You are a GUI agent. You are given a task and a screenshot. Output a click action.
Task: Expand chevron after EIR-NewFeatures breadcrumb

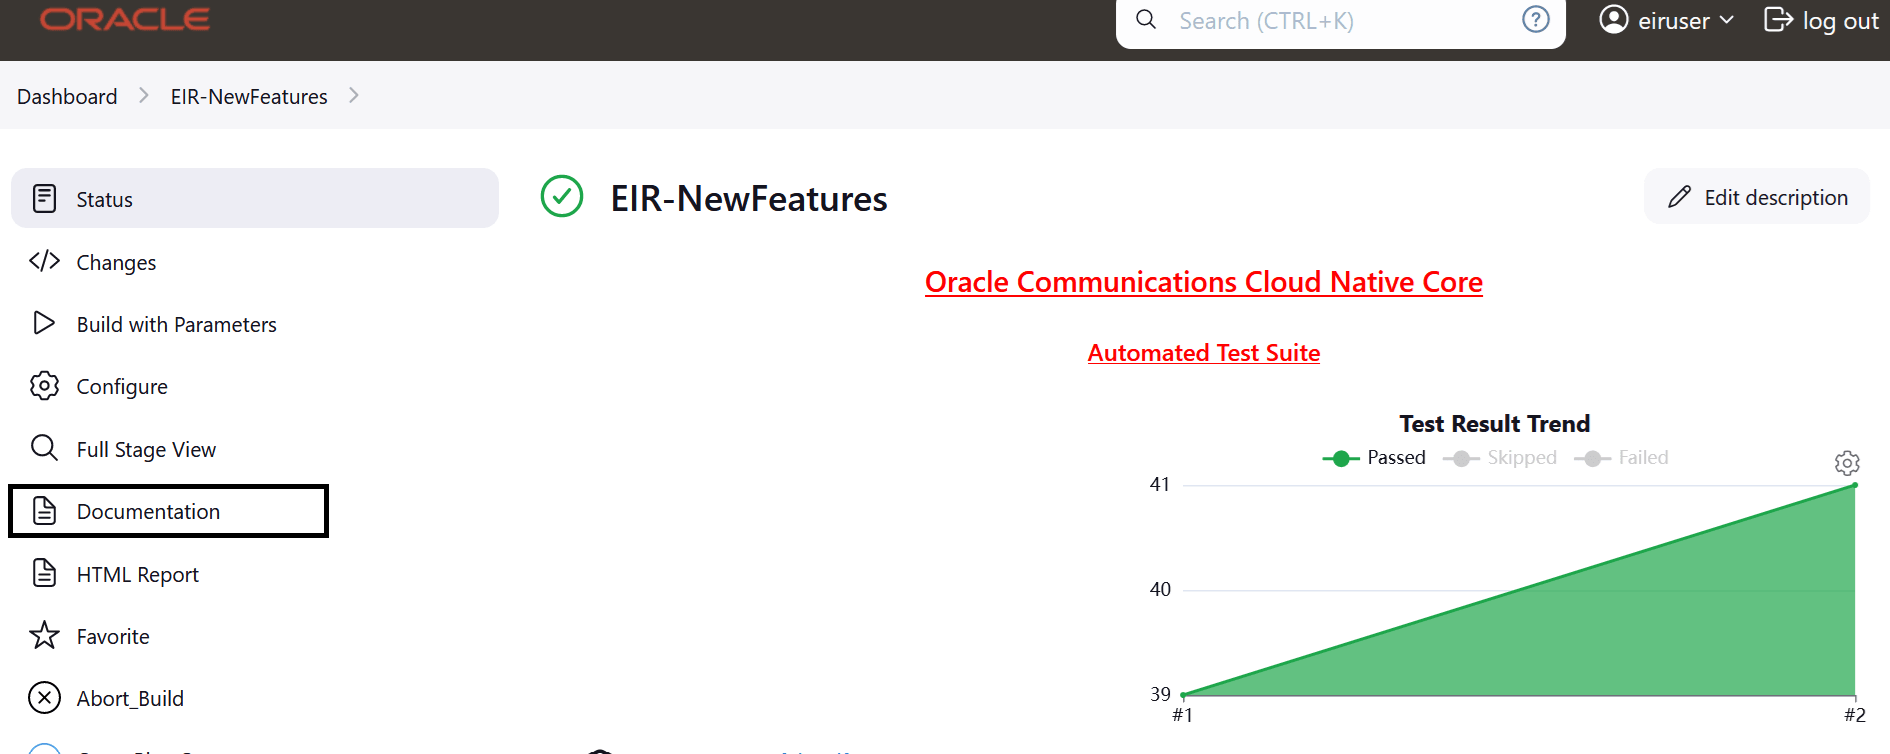tap(354, 95)
